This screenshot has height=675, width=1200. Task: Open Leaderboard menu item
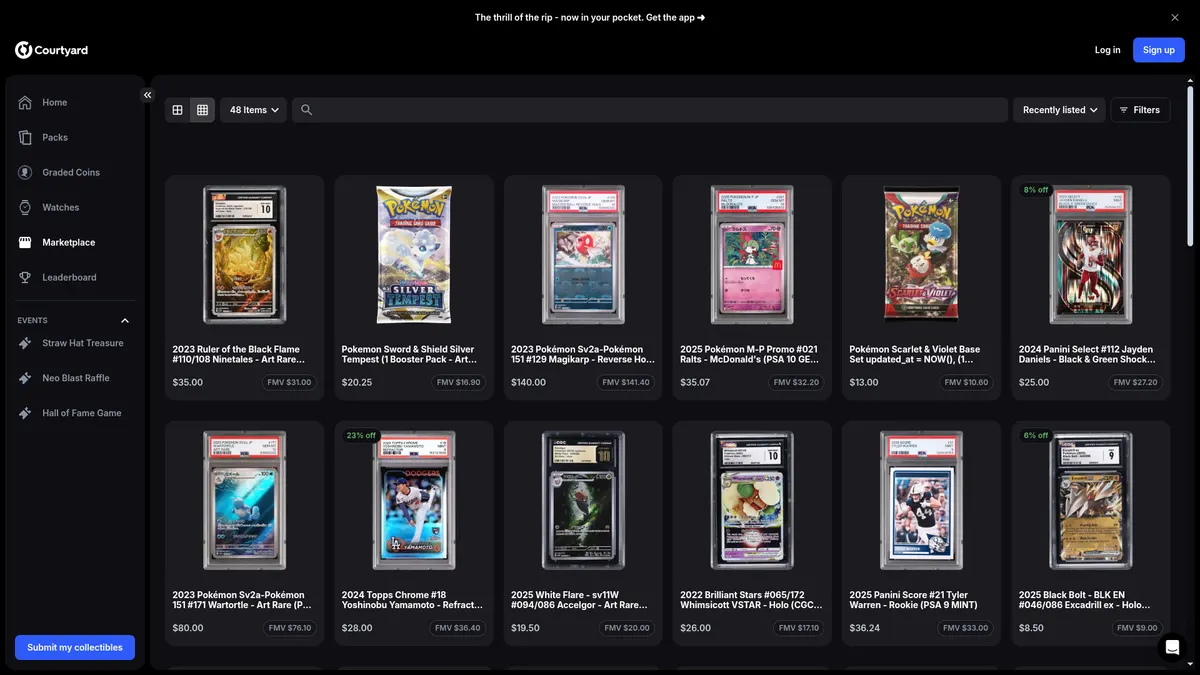click(x=75, y=277)
